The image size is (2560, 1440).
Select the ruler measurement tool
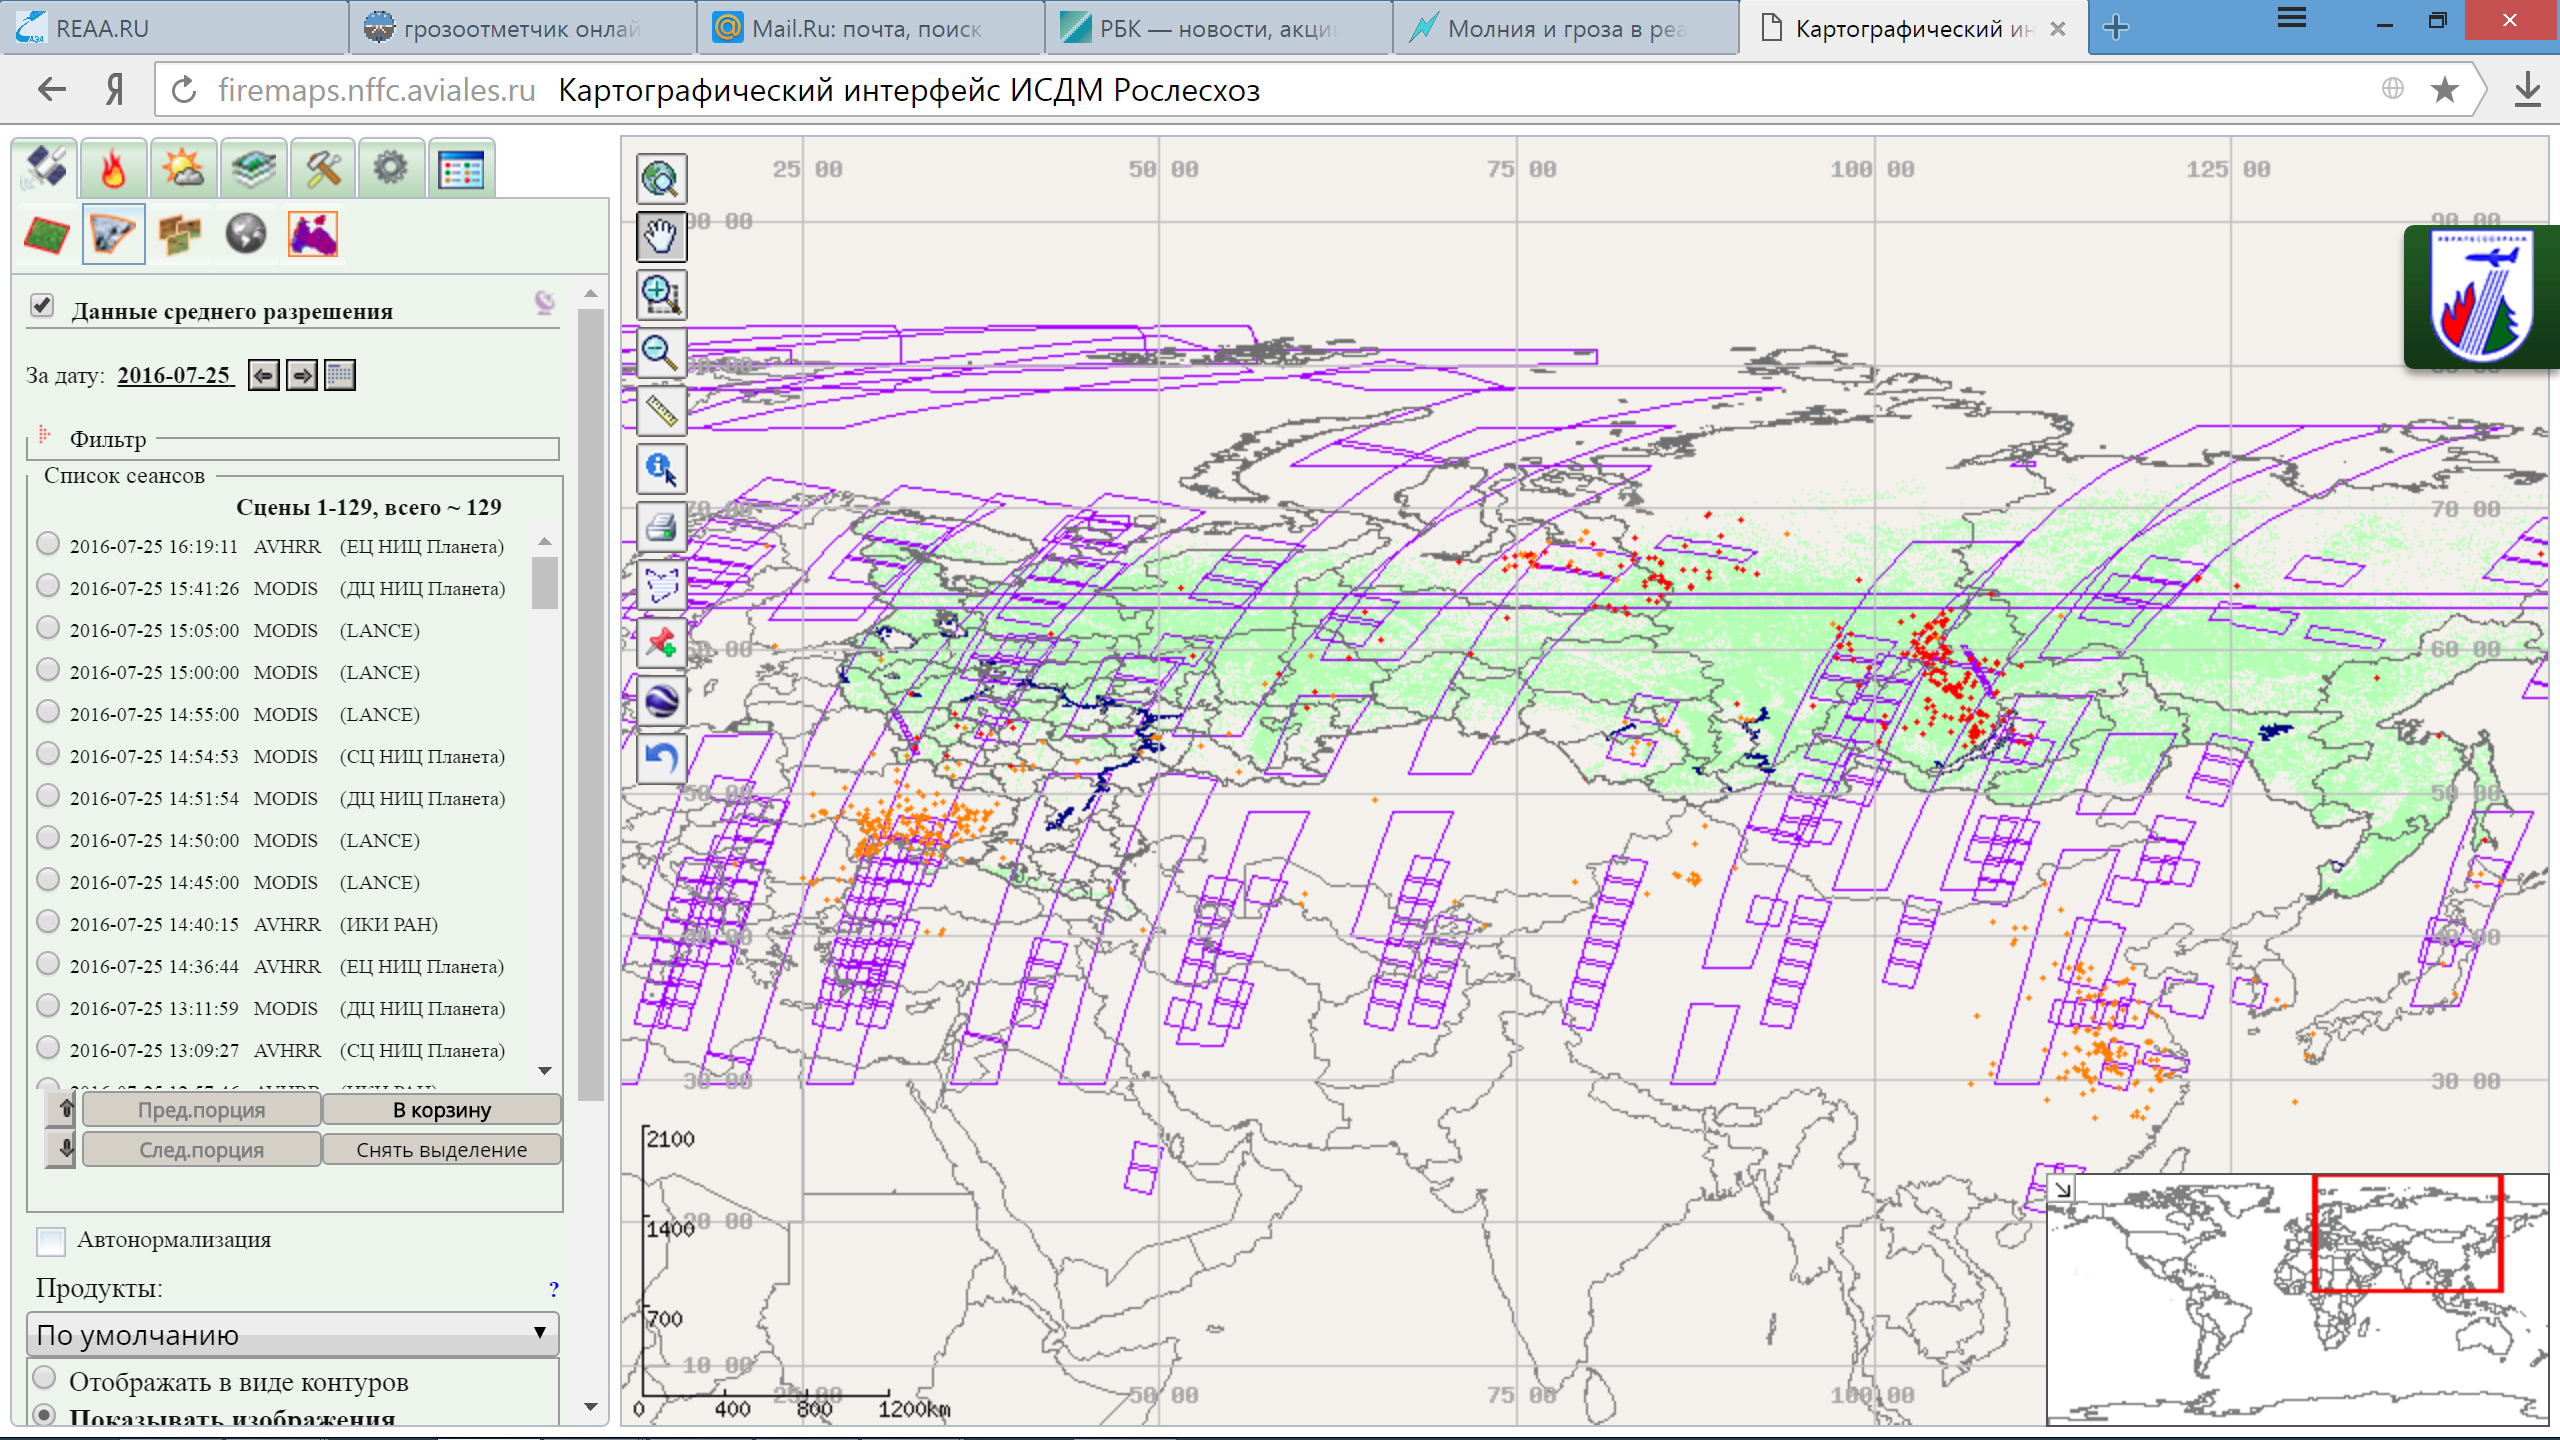661,411
